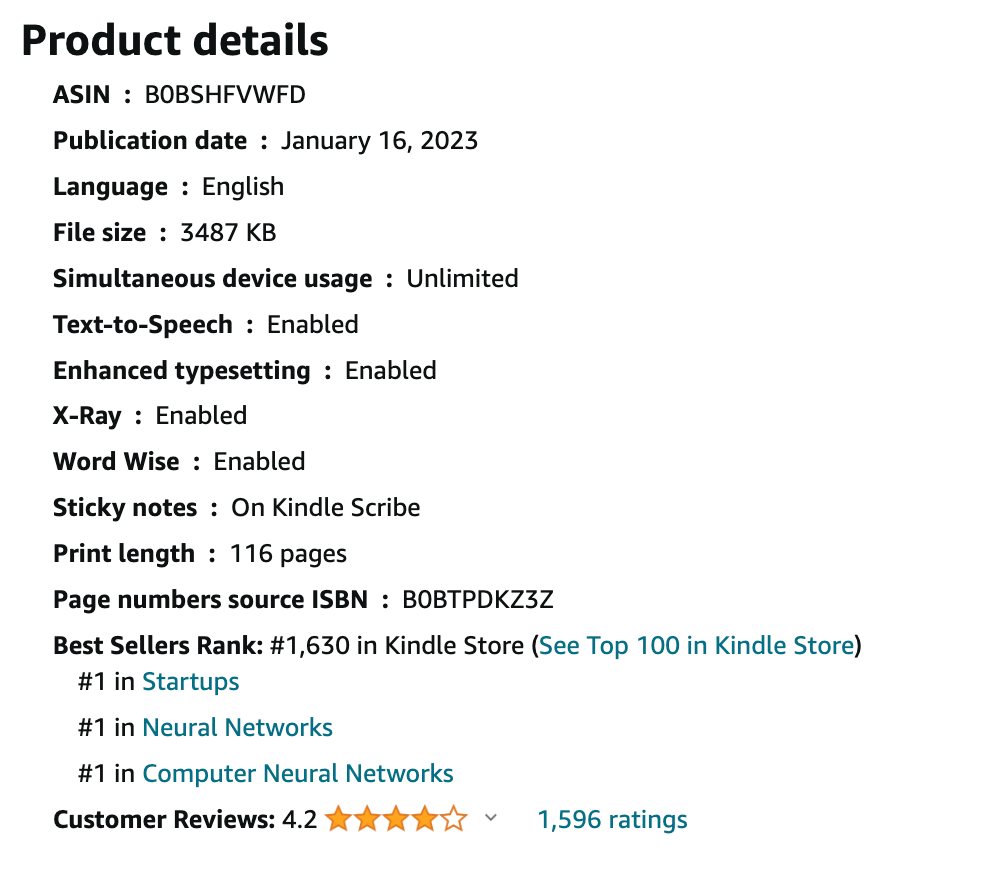The image size is (994, 872).
Task: Click the On Kindle Scribe text
Action: 326,508
